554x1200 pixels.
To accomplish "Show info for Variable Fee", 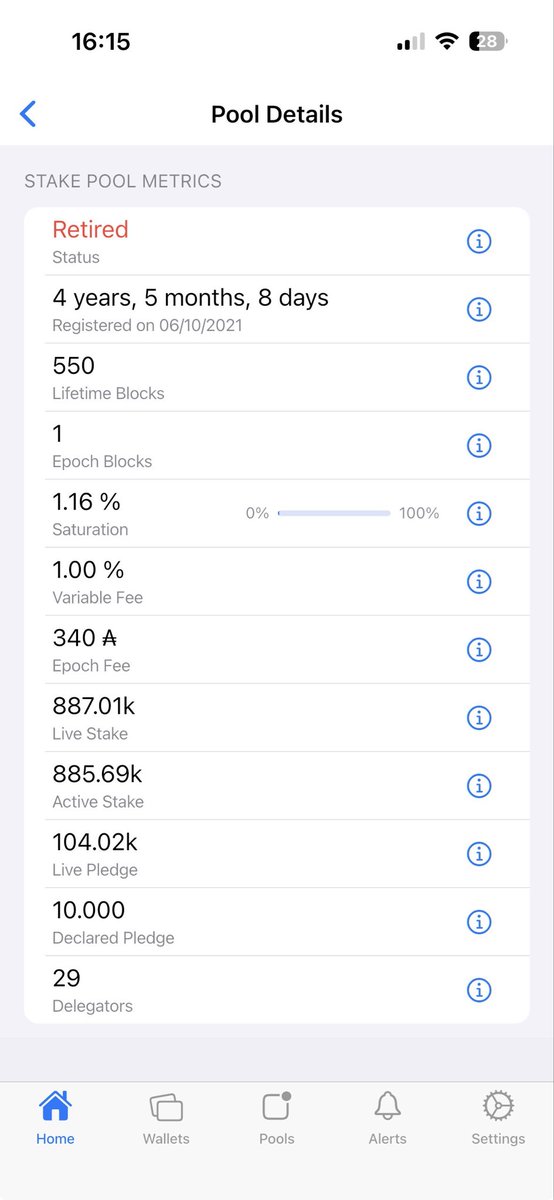I will tap(479, 581).
